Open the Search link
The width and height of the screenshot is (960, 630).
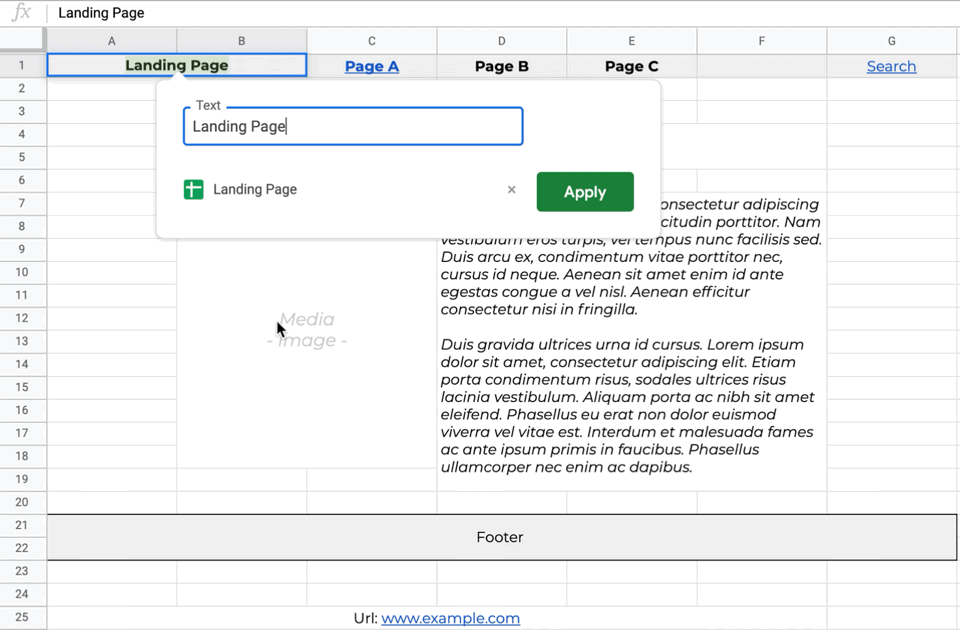[891, 66]
